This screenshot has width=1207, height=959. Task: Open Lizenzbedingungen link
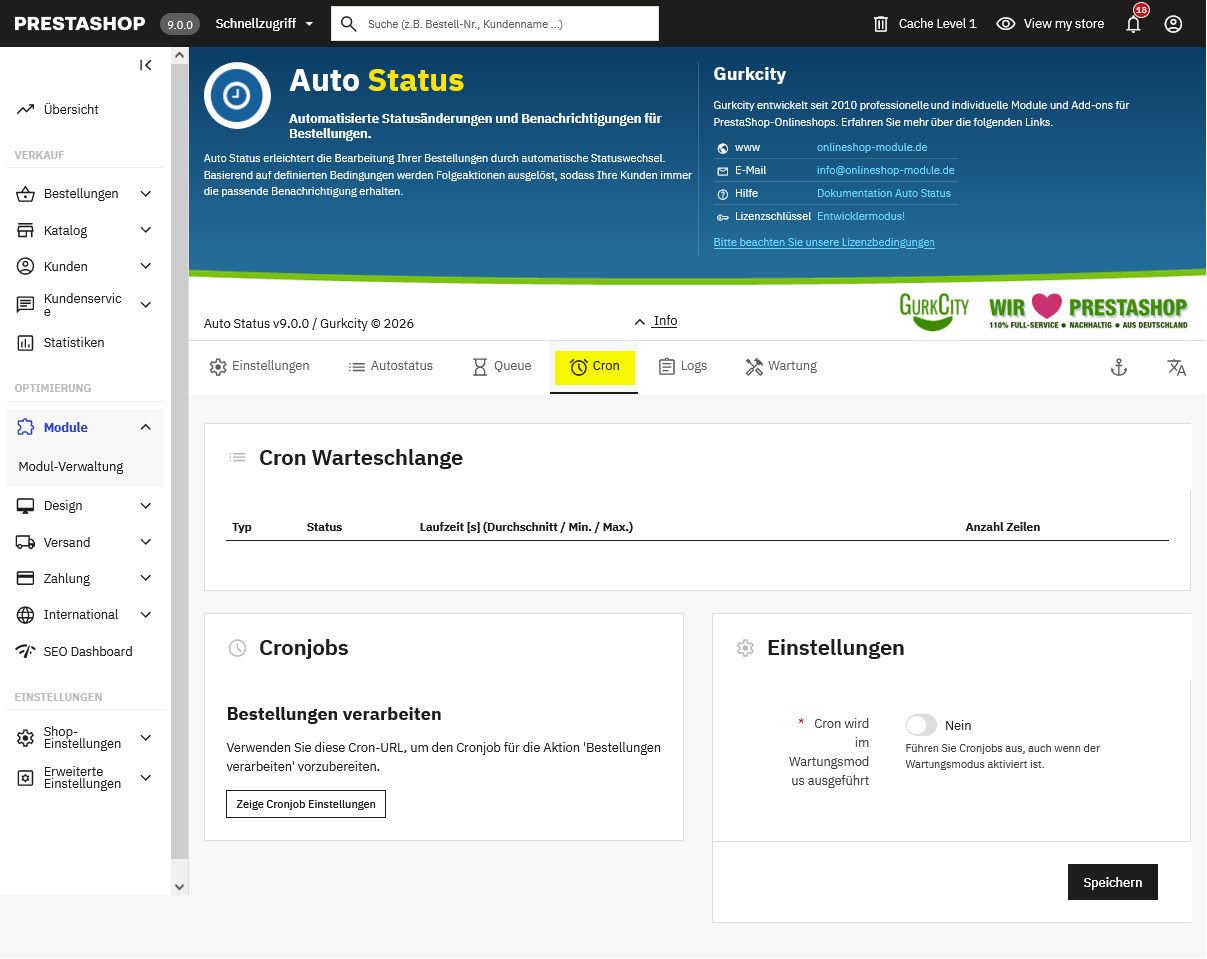click(824, 243)
